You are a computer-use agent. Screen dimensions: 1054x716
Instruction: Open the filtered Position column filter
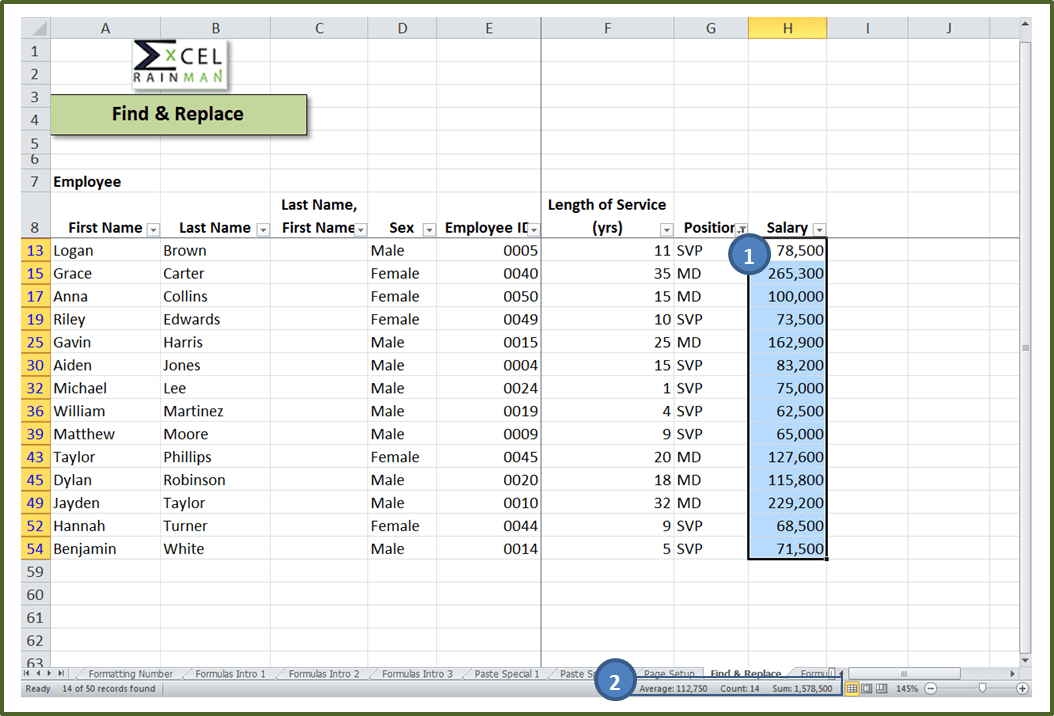click(x=741, y=229)
